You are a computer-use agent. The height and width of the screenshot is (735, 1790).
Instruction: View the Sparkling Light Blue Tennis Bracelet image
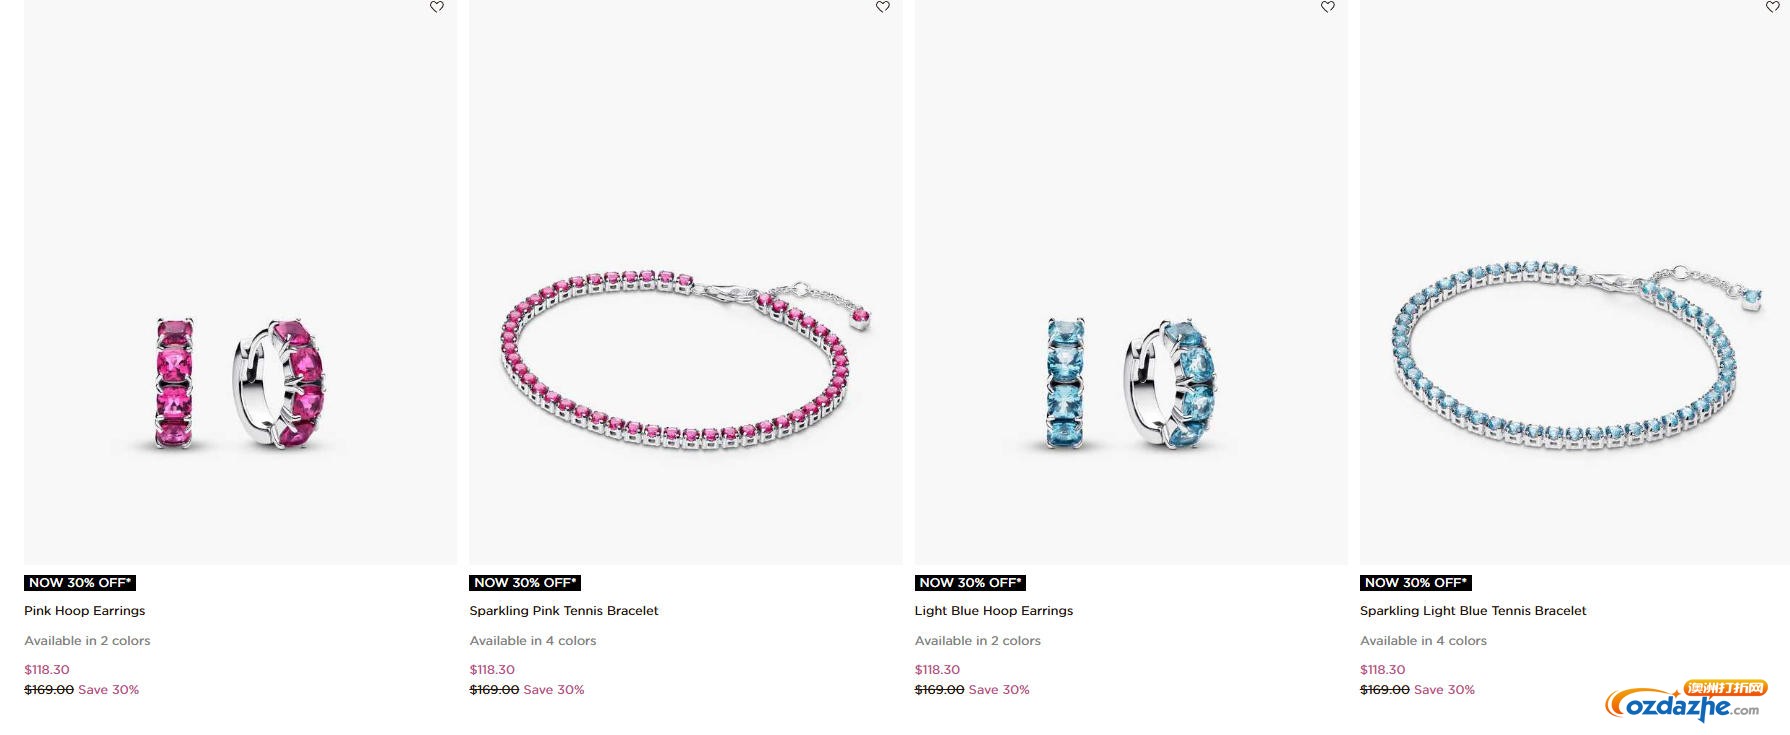click(1575, 282)
